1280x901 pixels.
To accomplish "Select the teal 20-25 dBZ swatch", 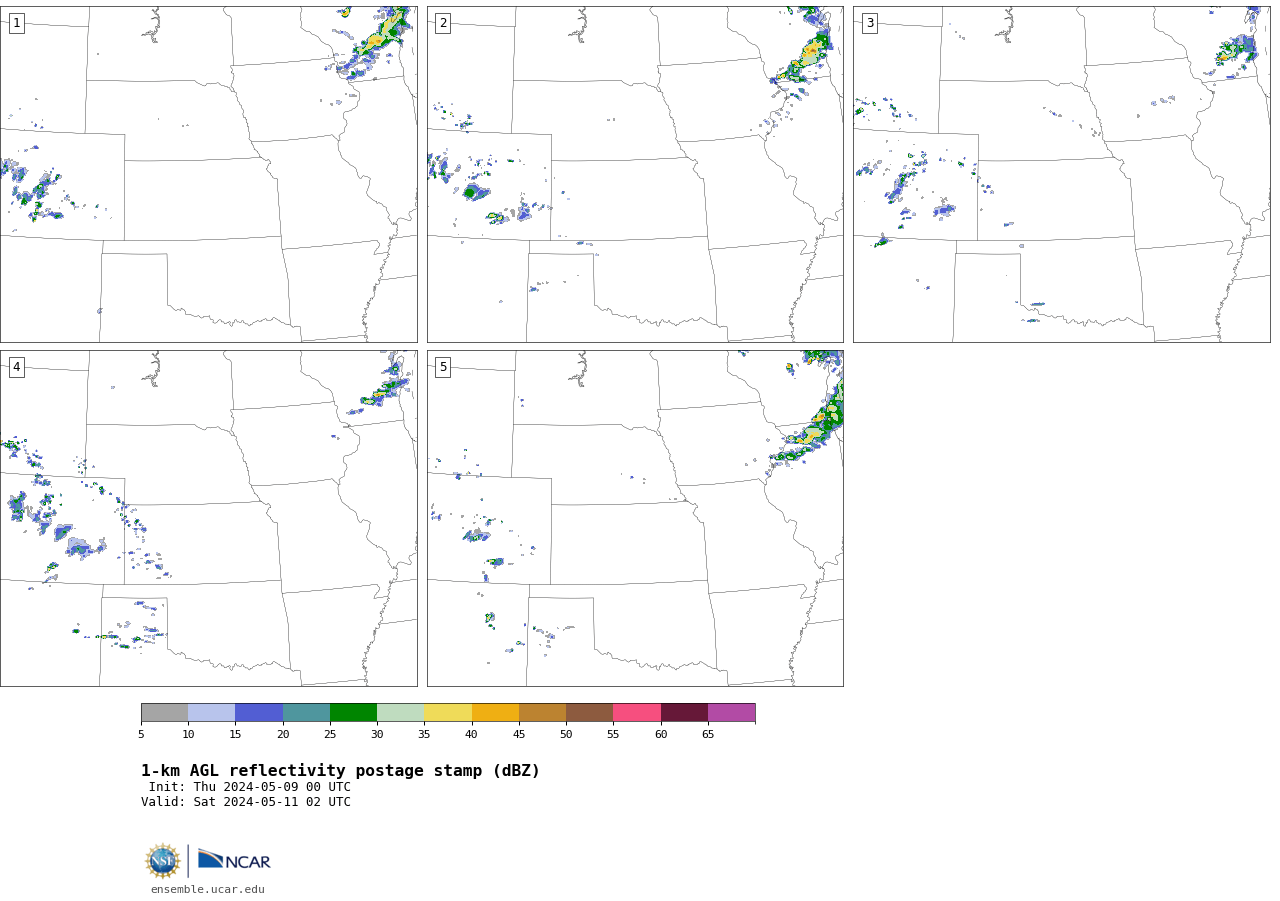I will [x=306, y=713].
